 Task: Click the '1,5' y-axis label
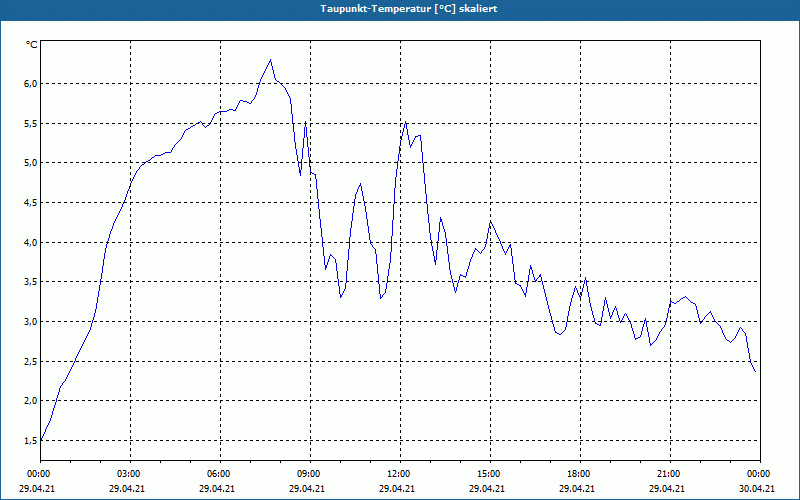point(31,440)
